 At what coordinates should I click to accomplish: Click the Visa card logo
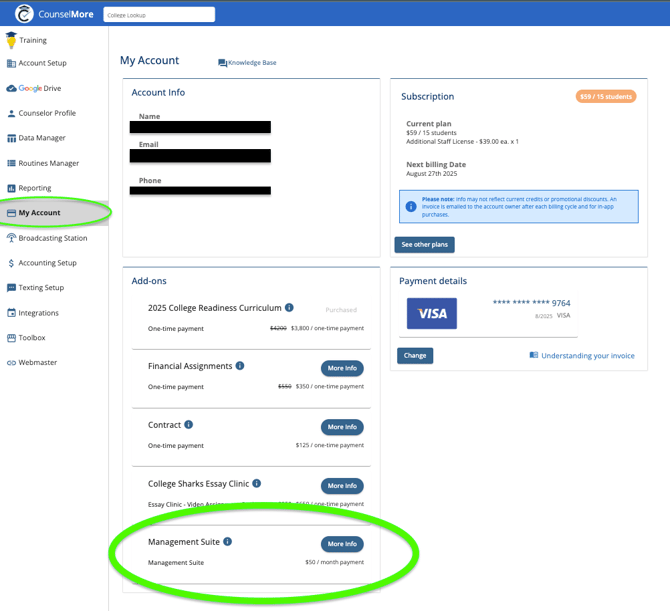pos(432,313)
